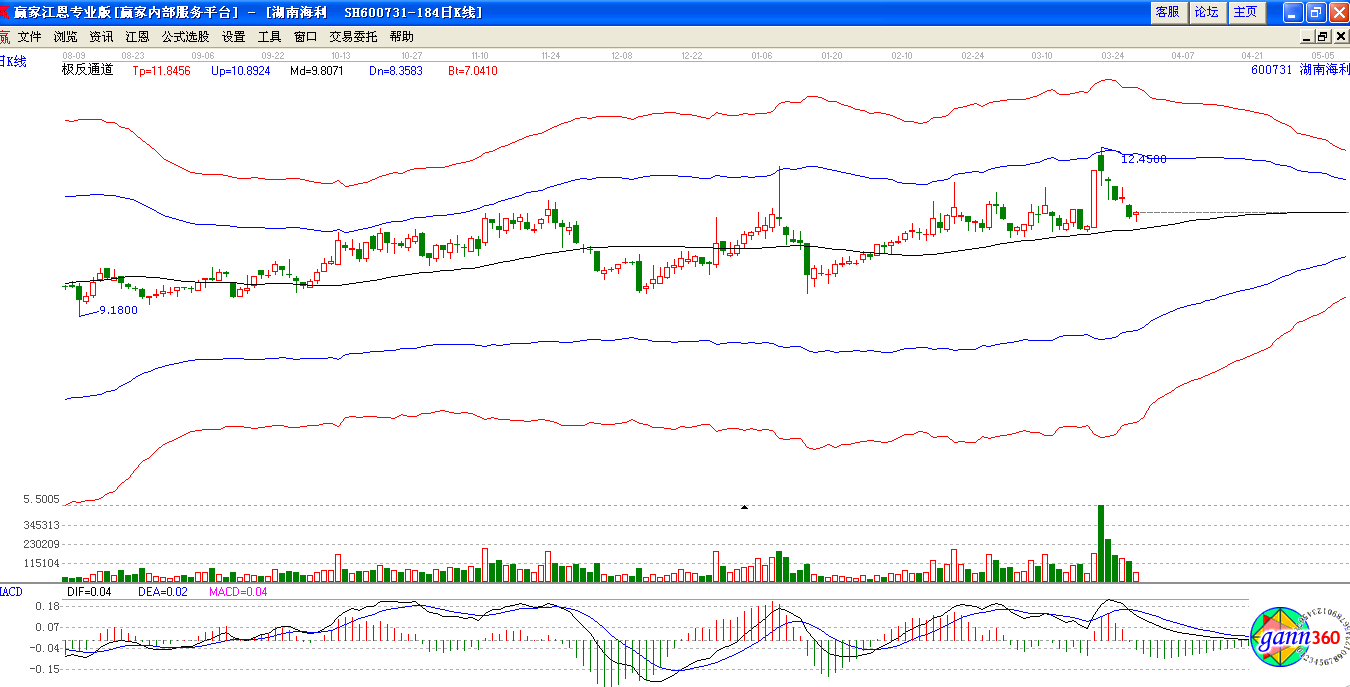Click the red app logo in the title bar

5,12
